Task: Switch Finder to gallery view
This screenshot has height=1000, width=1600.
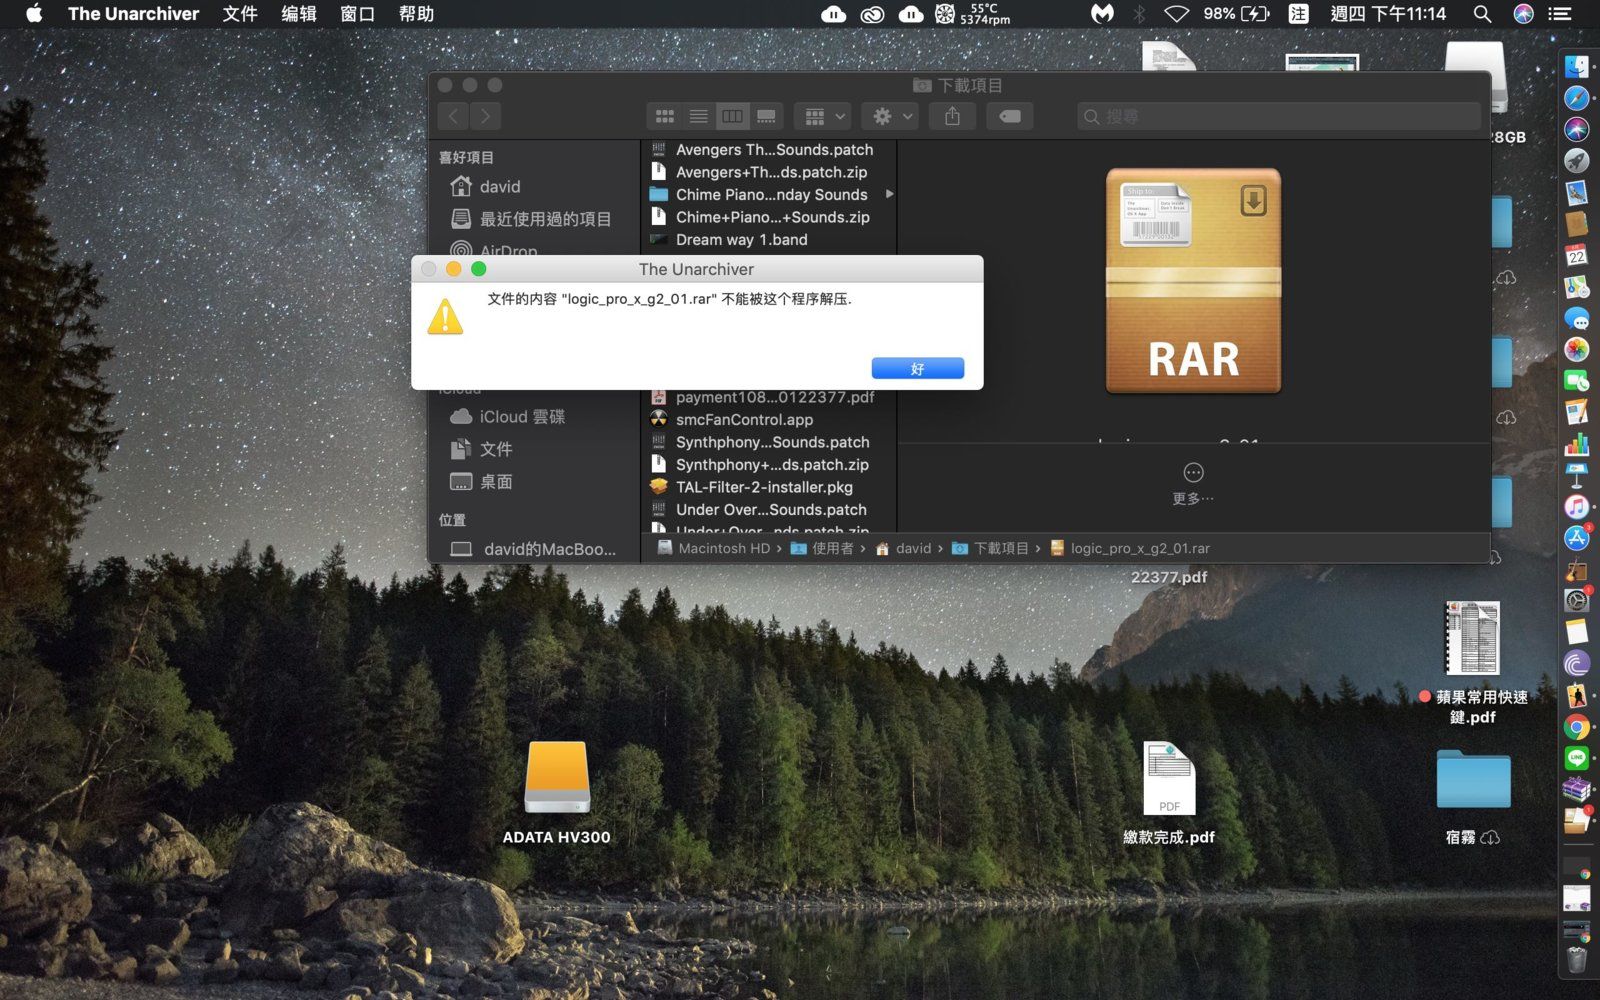Action: pyautogui.click(x=766, y=116)
